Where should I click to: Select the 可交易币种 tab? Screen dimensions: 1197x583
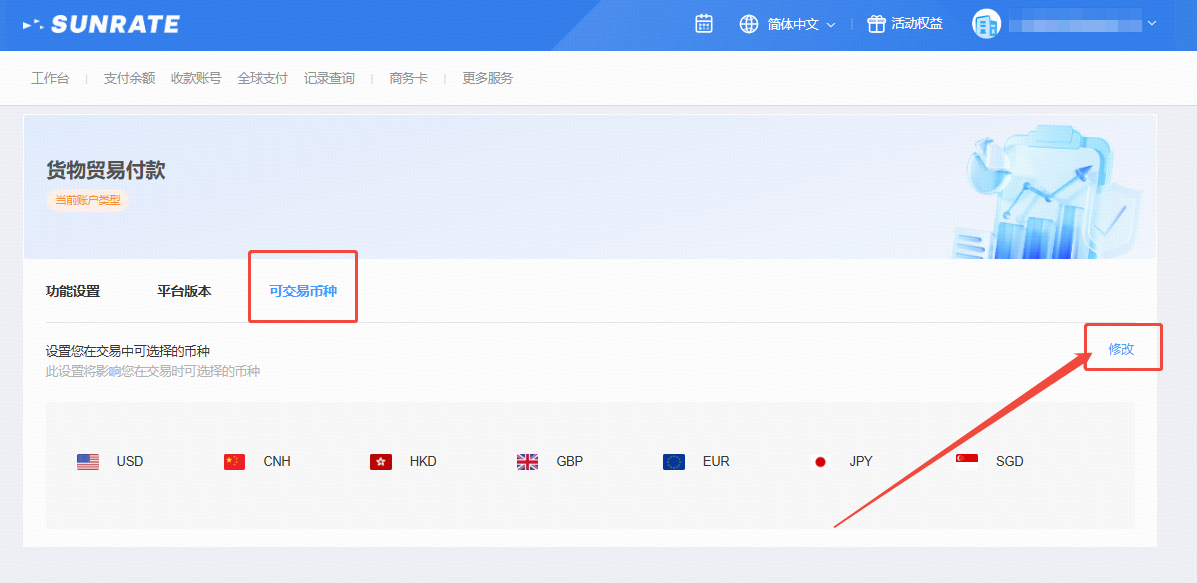click(303, 292)
